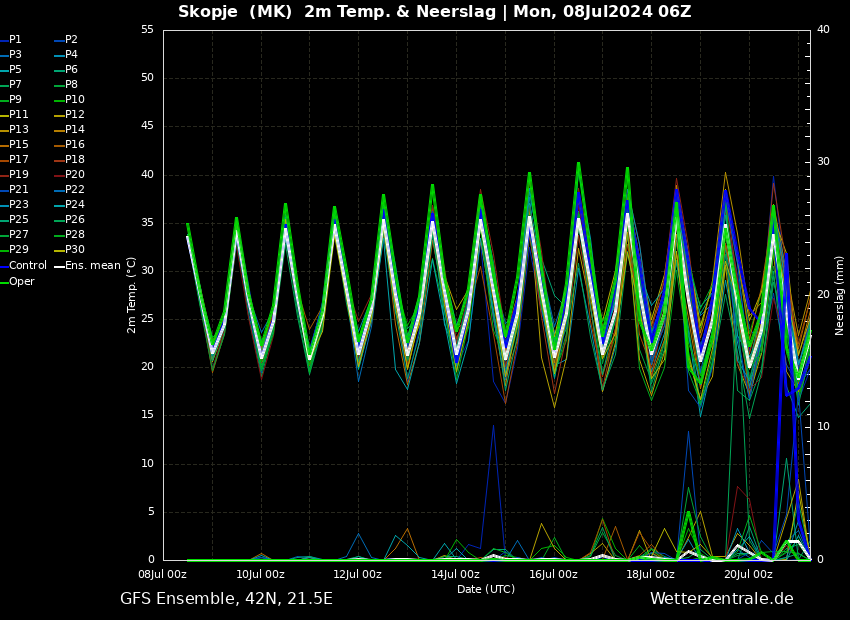Select the P16 legend entry
This screenshot has height=620, width=850.
tap(74, 145)
